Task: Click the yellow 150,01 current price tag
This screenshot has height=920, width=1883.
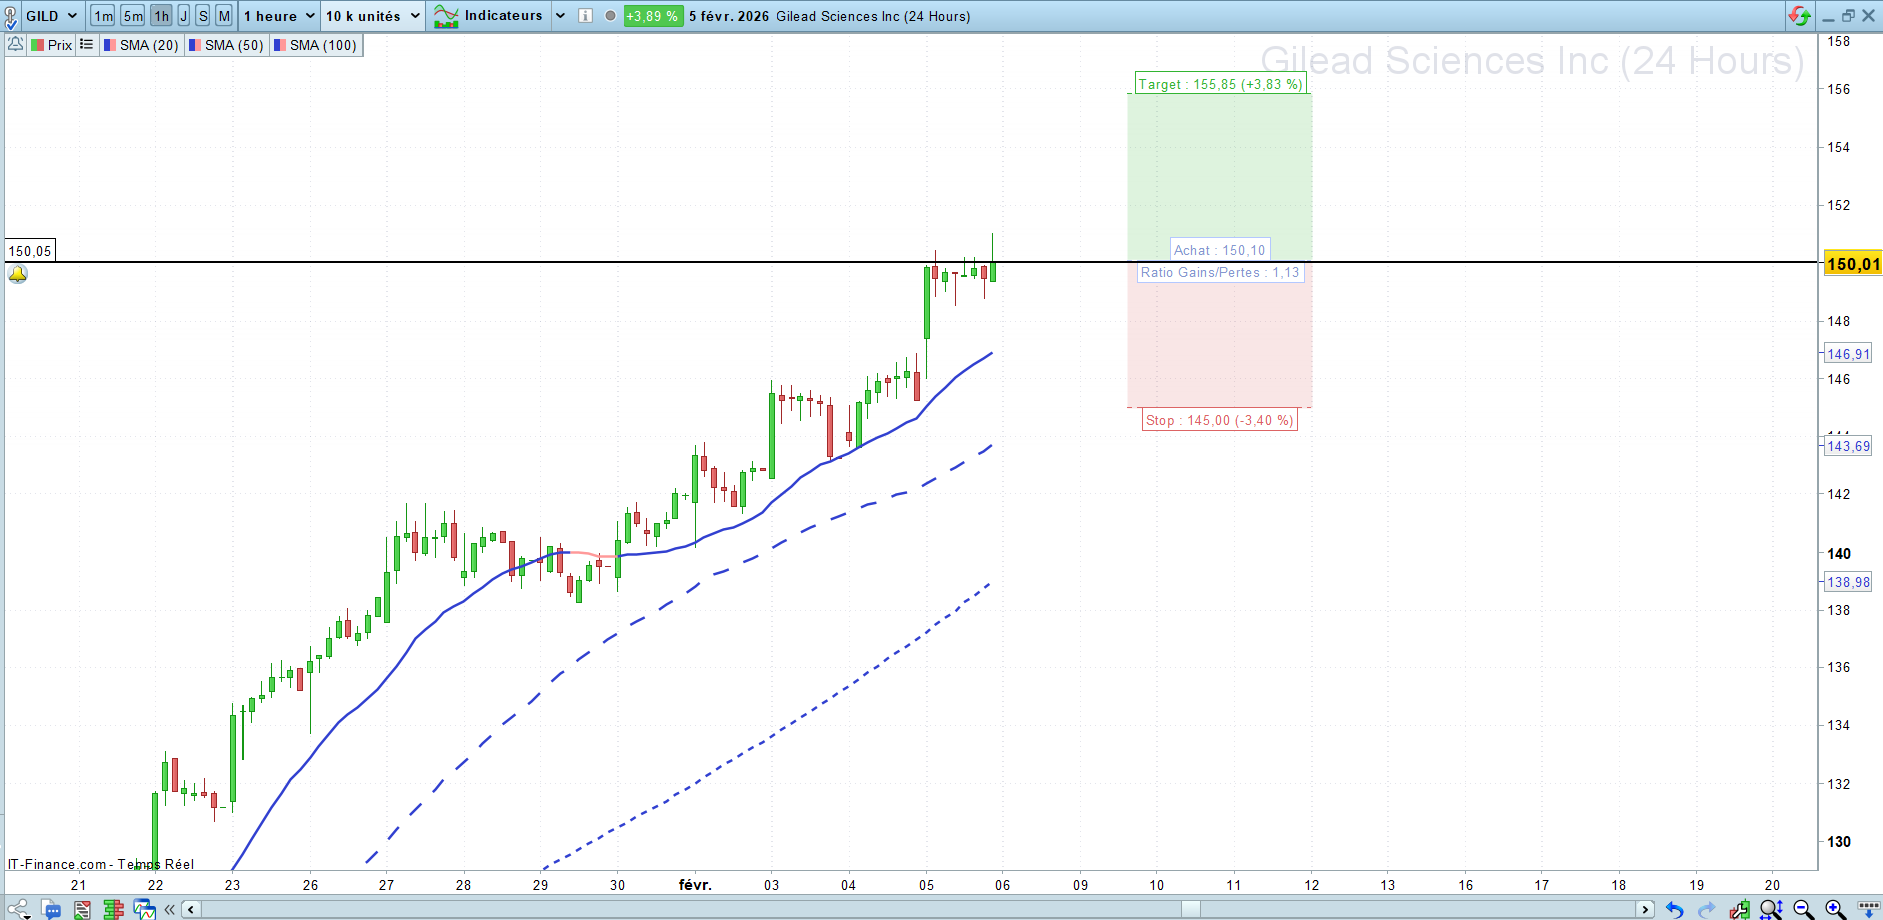Action: pyautogui.click(x=1853, y=264)
